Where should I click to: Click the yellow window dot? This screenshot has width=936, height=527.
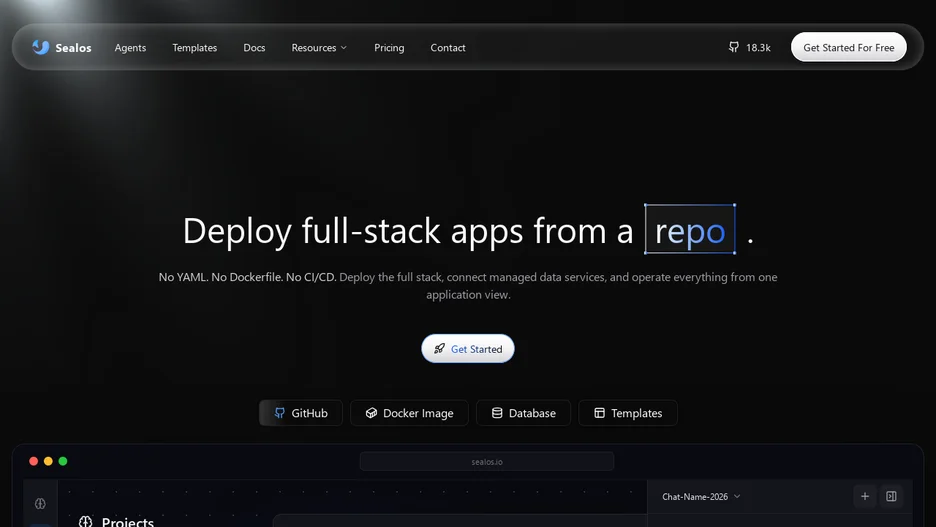point(48,461)
